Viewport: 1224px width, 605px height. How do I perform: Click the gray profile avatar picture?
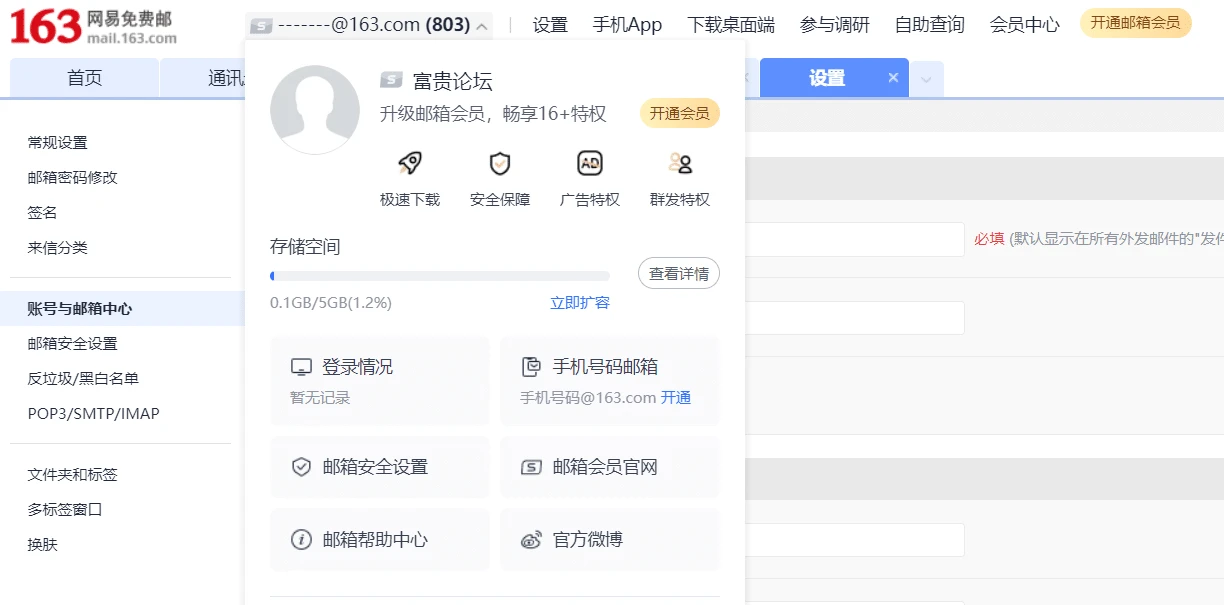pyautogui.click(x=315, y=110)
